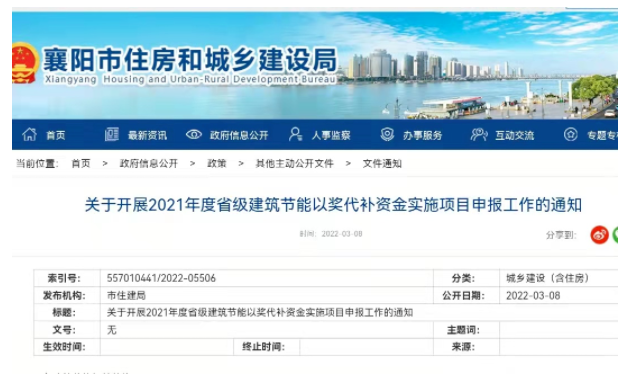The height and width of the screenshot is (392, 628).
Task: Click the 专题专栏 badge icon
Action: pyautogui.click(x=571, y=135)
